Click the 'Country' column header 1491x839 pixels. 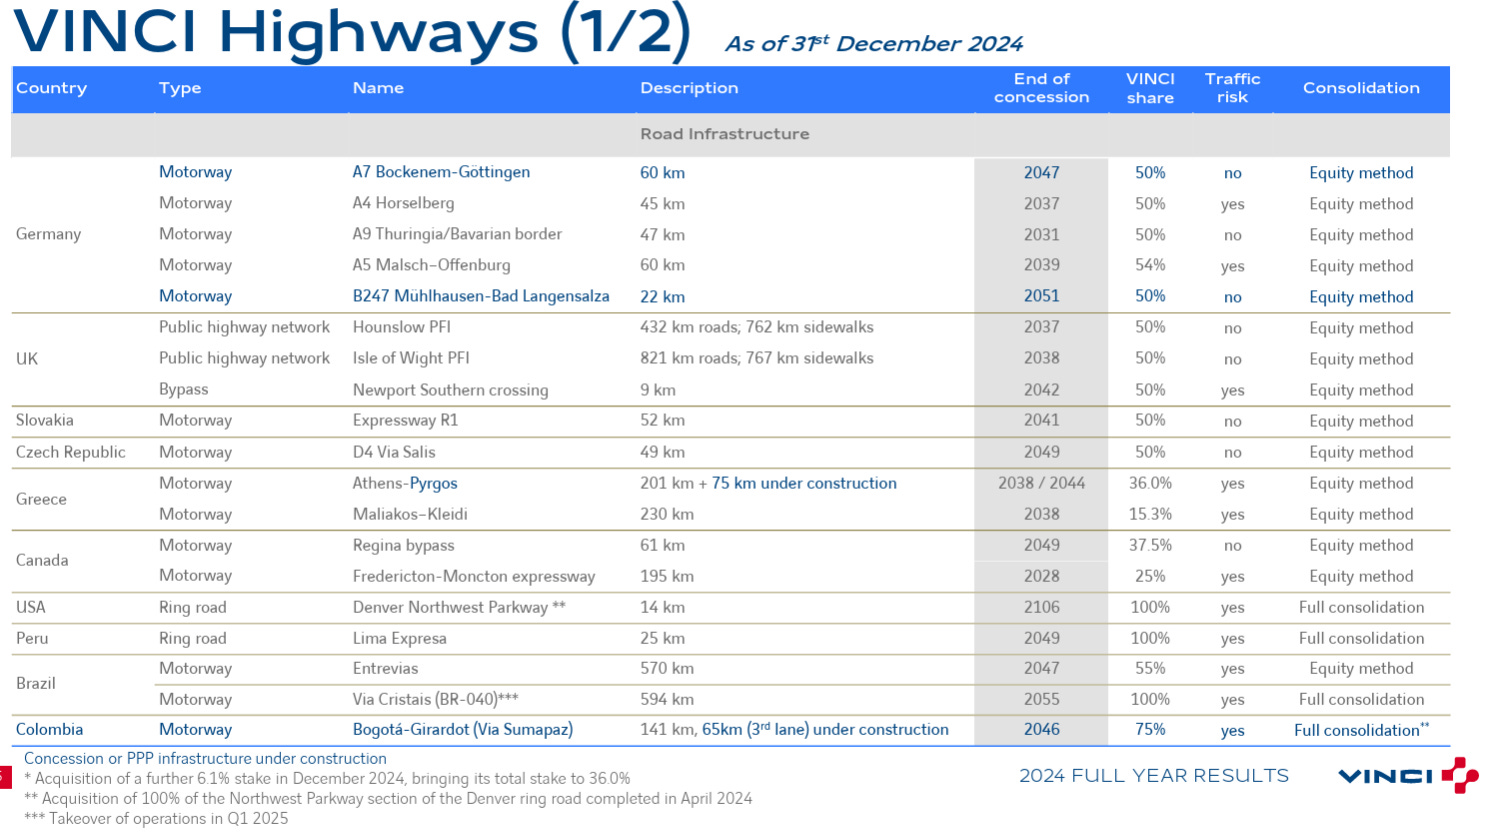pos(52,88)
